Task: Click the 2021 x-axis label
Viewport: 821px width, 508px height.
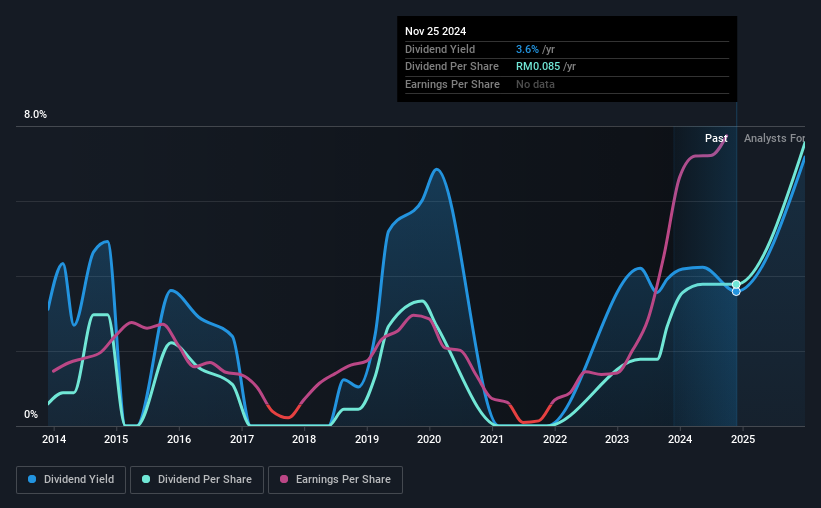Action: pos(492,439)
